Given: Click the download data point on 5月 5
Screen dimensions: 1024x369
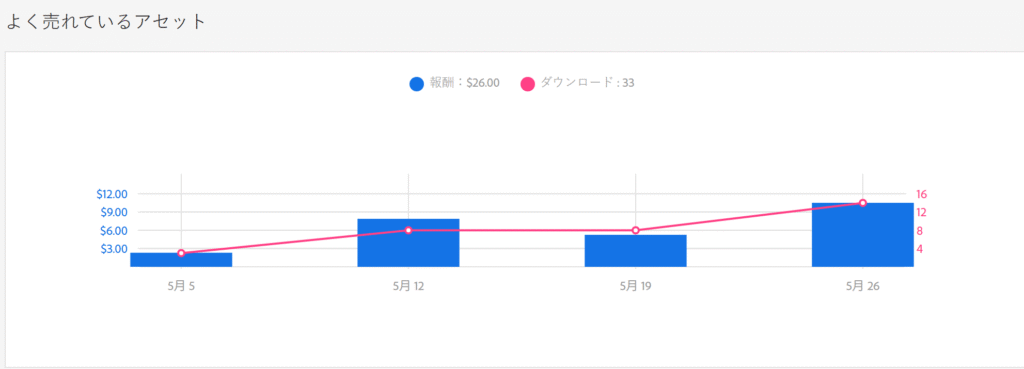Looking at the screenshot, I should click(x=181, y=253).
